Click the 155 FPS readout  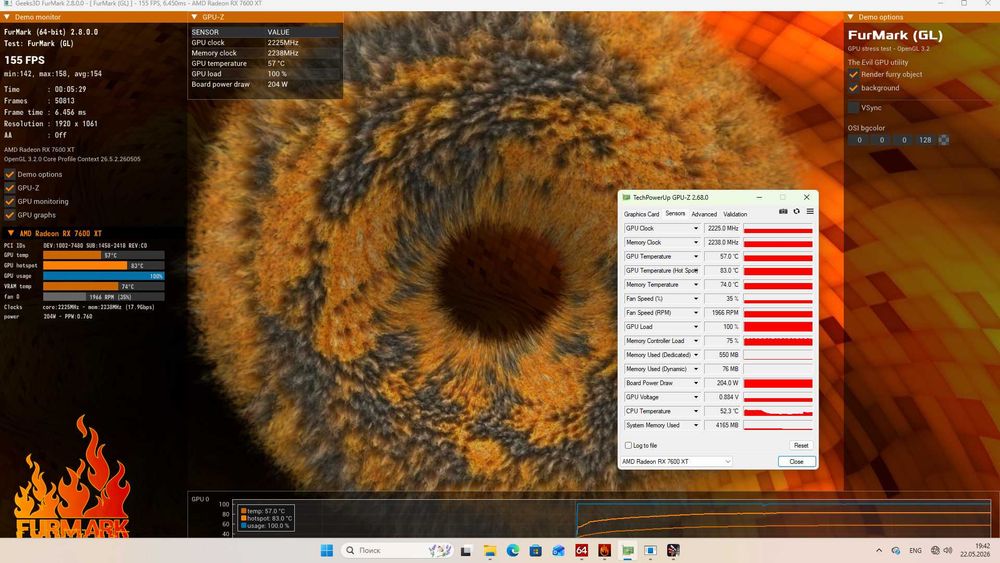tap(24, 60)
